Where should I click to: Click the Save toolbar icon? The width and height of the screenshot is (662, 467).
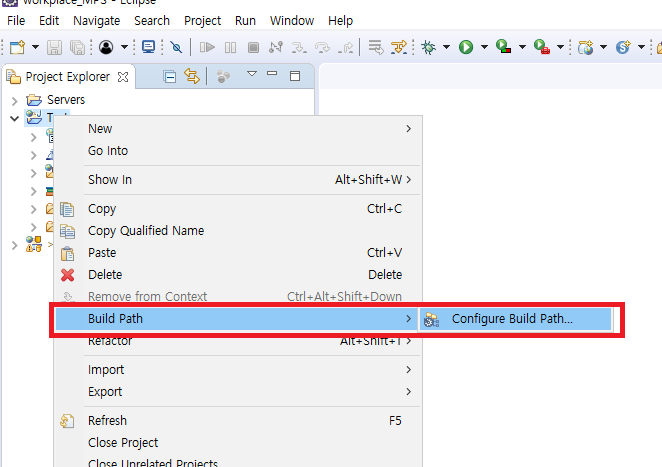(x=54, y=47)
